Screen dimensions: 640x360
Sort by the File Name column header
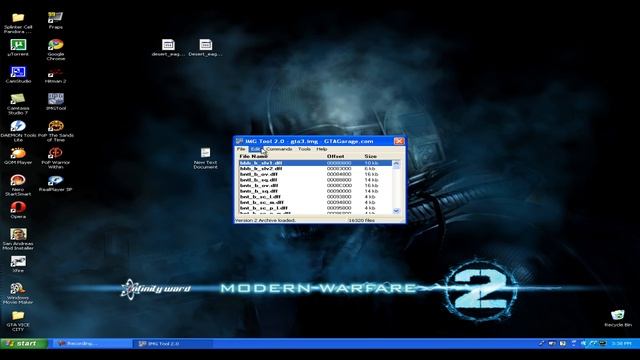(253, 156)
